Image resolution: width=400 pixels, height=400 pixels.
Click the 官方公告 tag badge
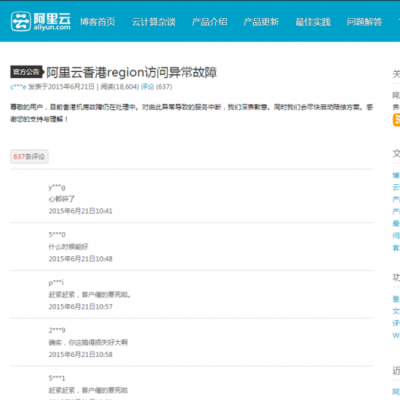coord(26,72)
